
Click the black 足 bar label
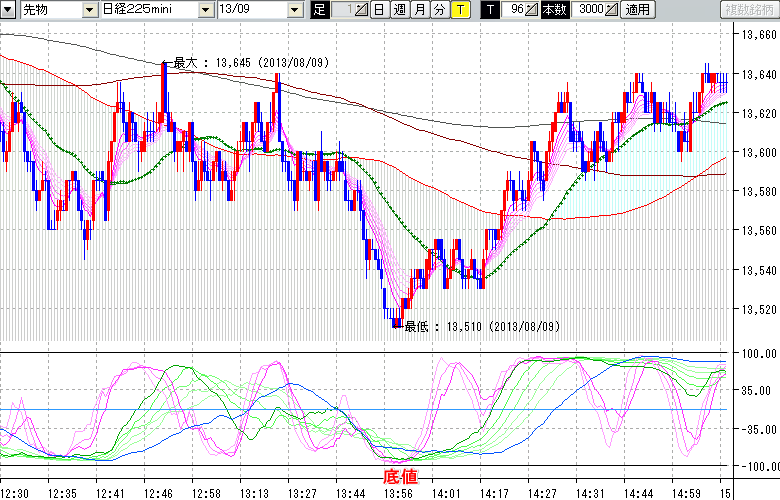click(319, 9)
